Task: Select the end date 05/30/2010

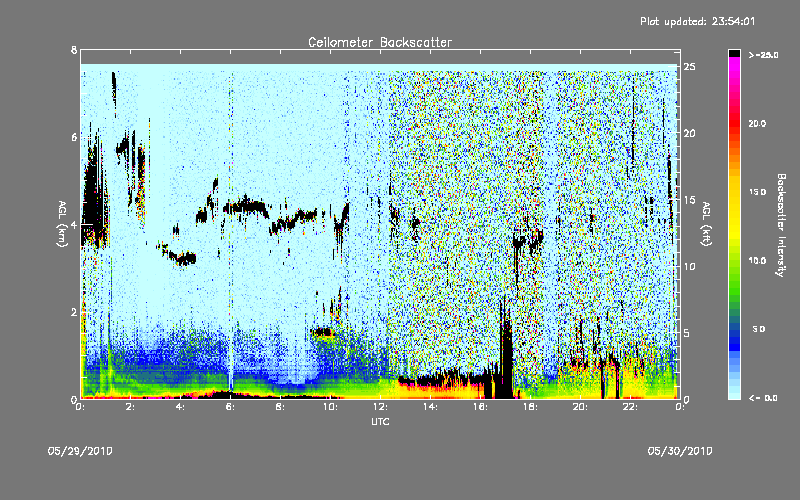Action: click(680, 451)
